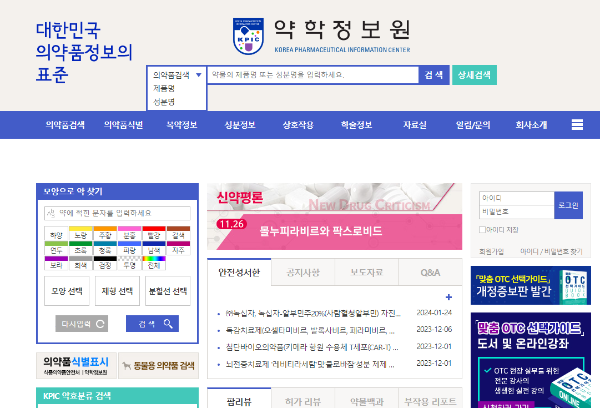
Task: Open the 신약평론 몰누피라비르와 팍스로비드 banner
Action: 334,217
